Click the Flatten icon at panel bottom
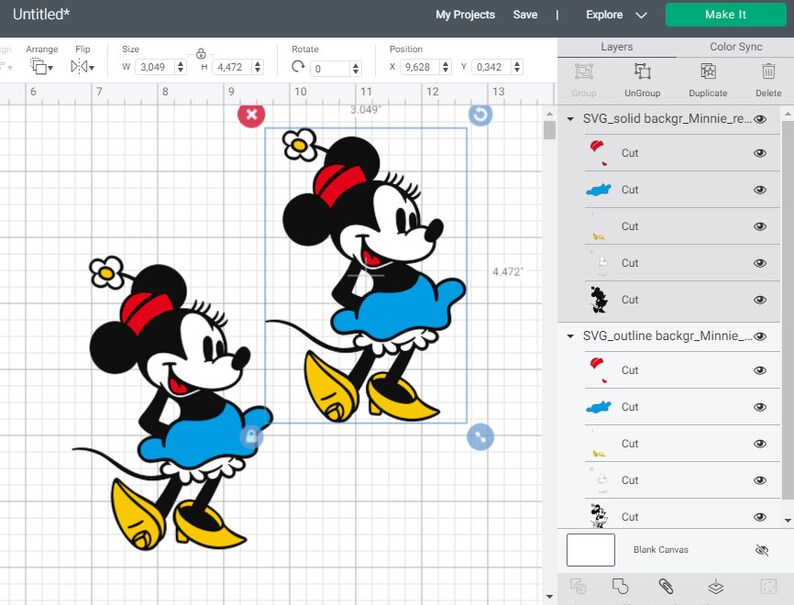Screen dimensions: 794x605 coord(716,586)
